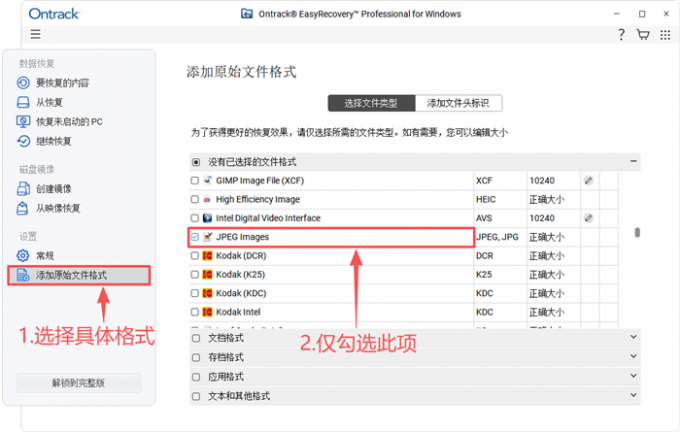Viewport: 680px width, 432px height.
Task: Click the 继续恢复 icon
Action: pos(23,141)
